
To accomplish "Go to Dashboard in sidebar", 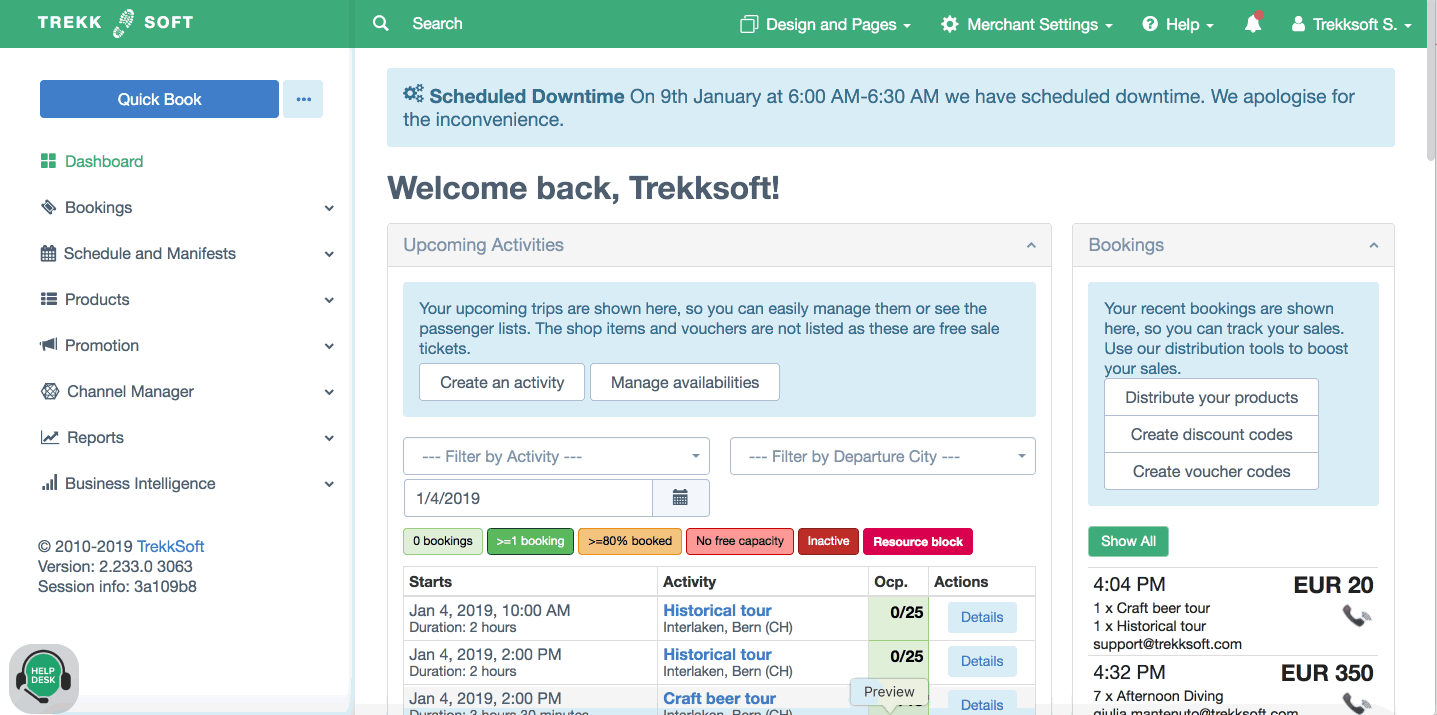I will click(104, 161).
